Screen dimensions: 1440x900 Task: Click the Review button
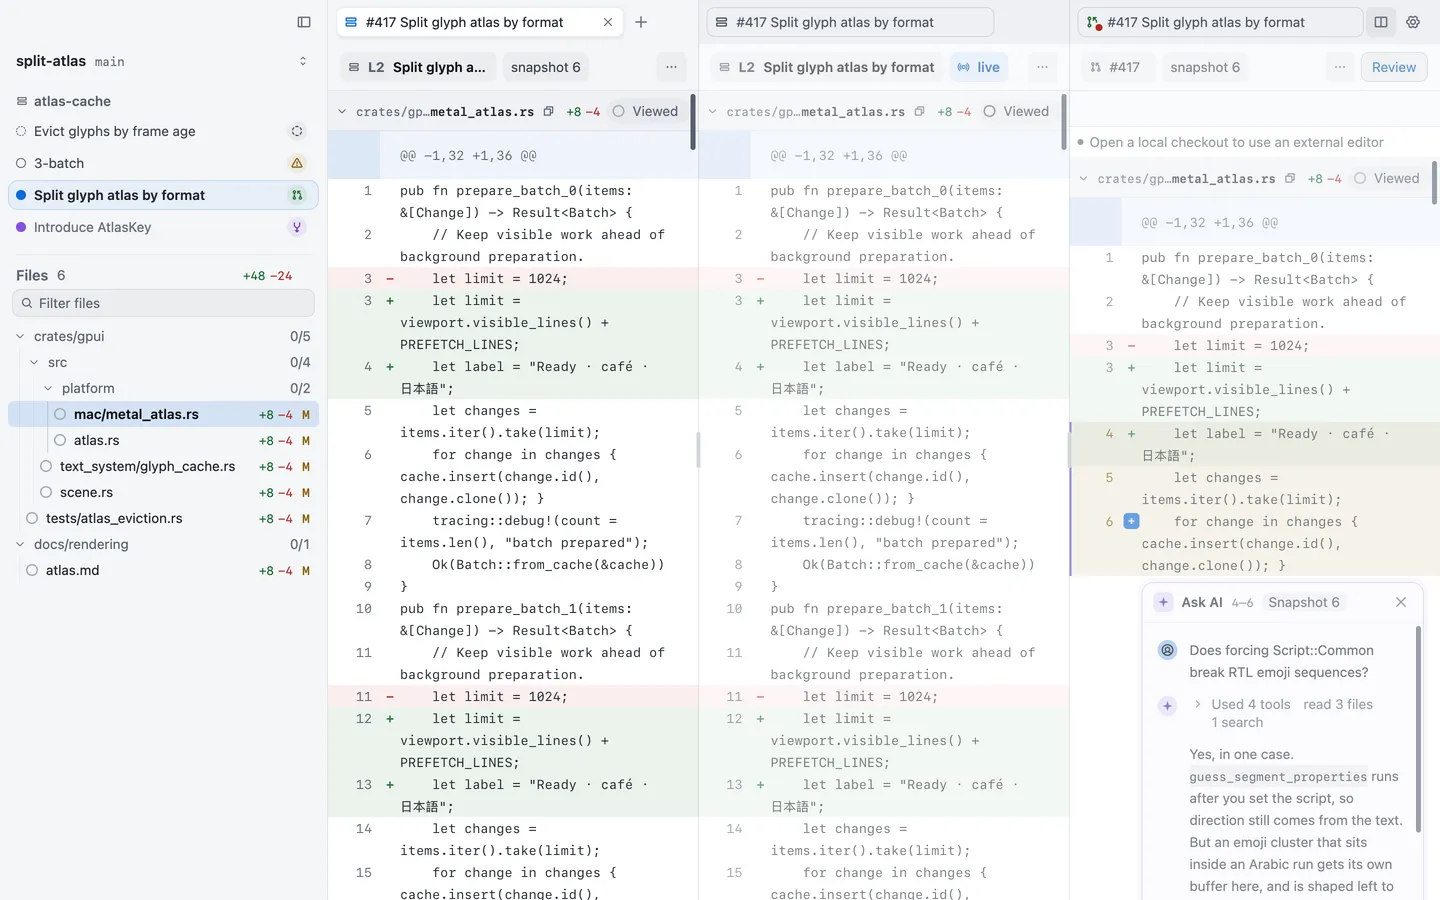click(x=1394, y=67)
